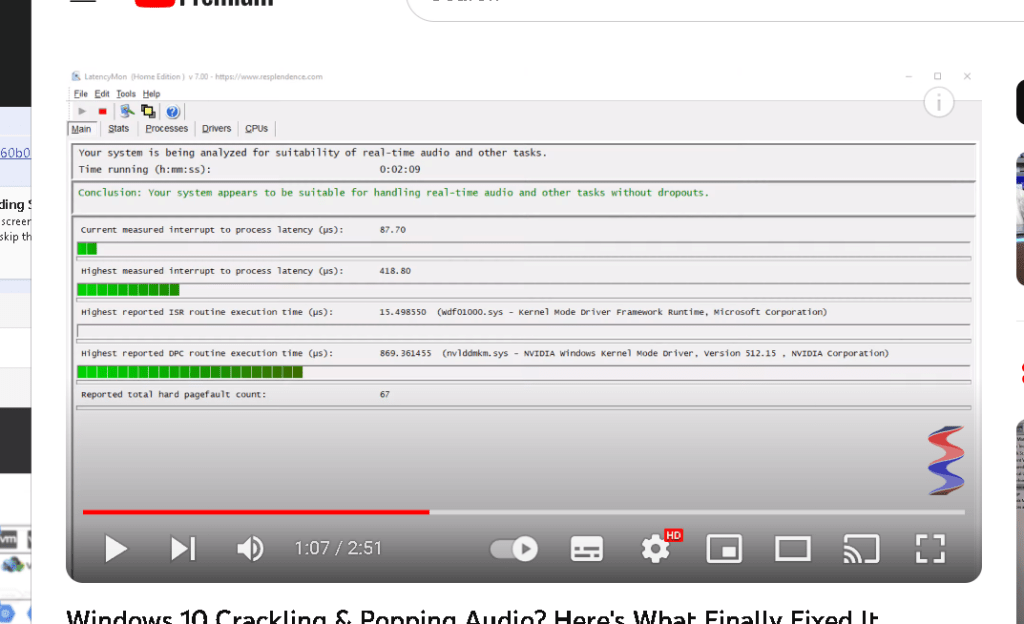Screen dimensions: 1024x624
Task: Activate the miniplayer mode
Action: (724, 549)
